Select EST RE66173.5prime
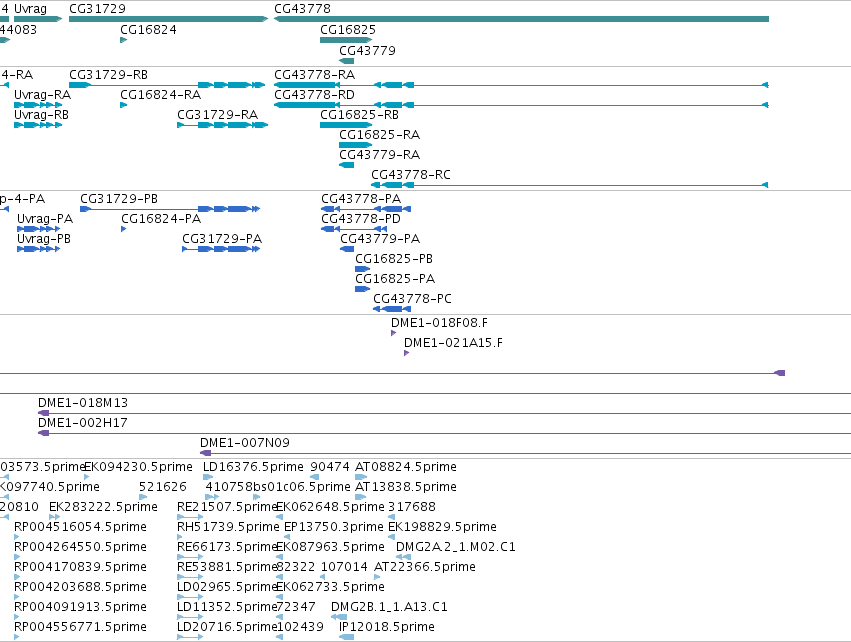Viewport: 851px width, 642px height. 190,557
